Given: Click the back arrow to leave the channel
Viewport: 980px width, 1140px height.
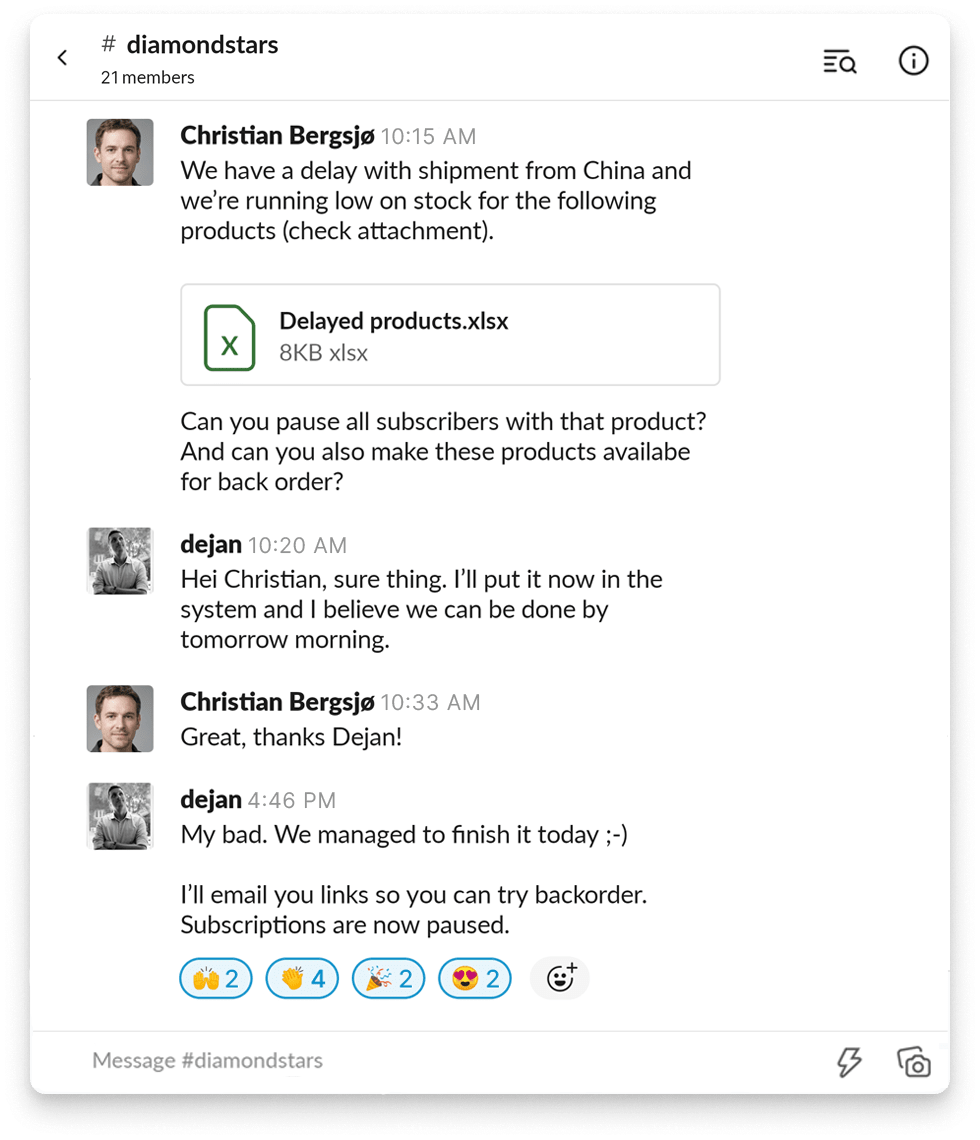Looking at the screenshot, I should coord(62,57).
